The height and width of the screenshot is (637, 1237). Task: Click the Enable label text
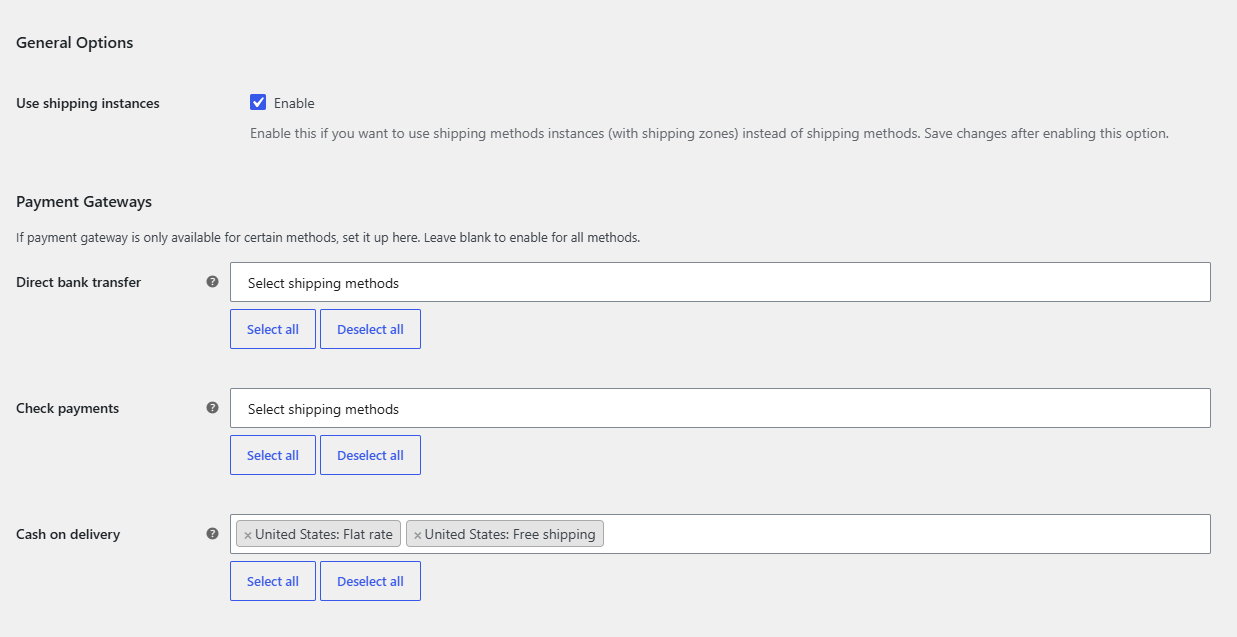coord(294,103)
